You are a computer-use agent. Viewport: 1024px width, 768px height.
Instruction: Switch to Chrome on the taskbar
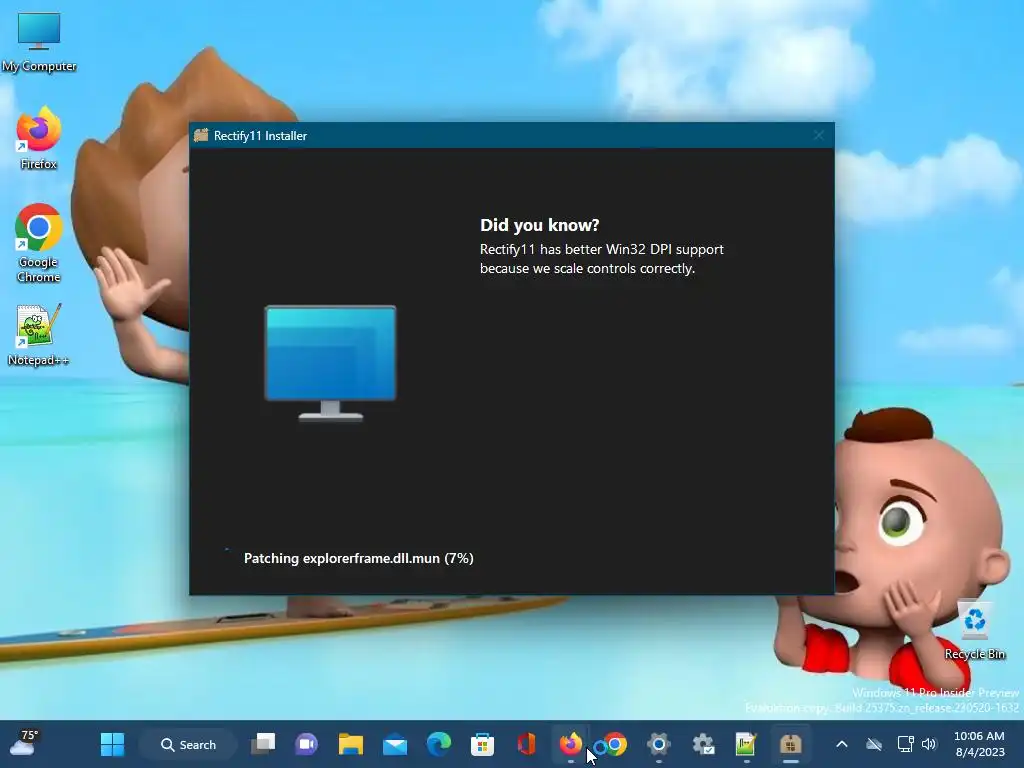615,744
